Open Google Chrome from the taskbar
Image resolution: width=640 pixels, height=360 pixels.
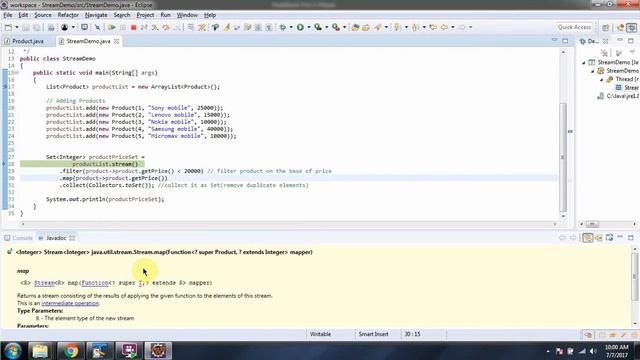click(70, 351)
